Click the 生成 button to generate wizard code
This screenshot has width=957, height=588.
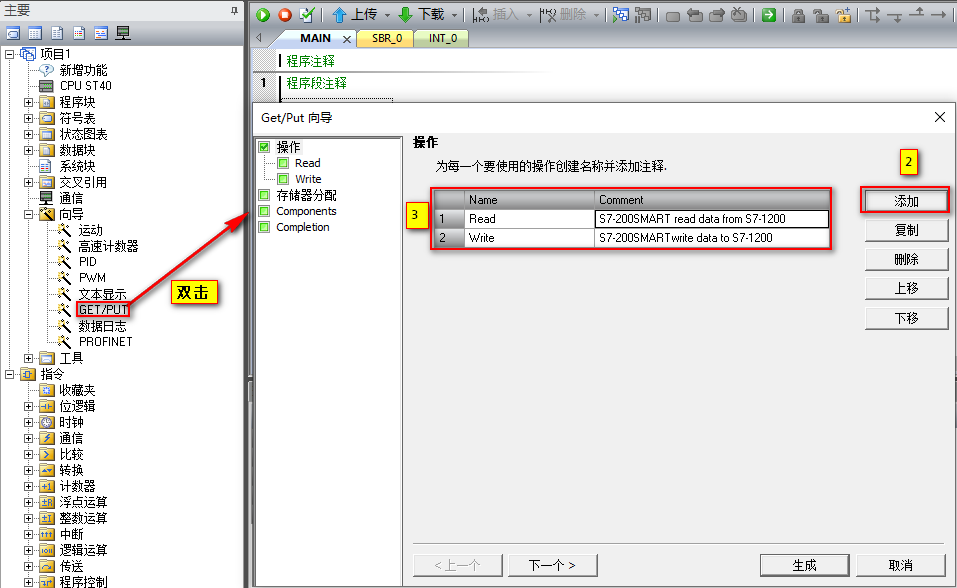click(x=804, y=565)
